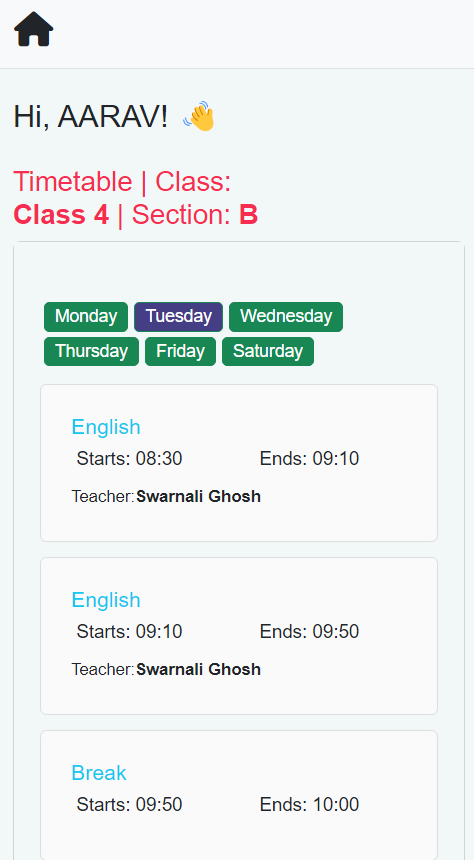Screen dimensions: 474x860
Task: Click teacher name in first English card
Action: [199, 496]
